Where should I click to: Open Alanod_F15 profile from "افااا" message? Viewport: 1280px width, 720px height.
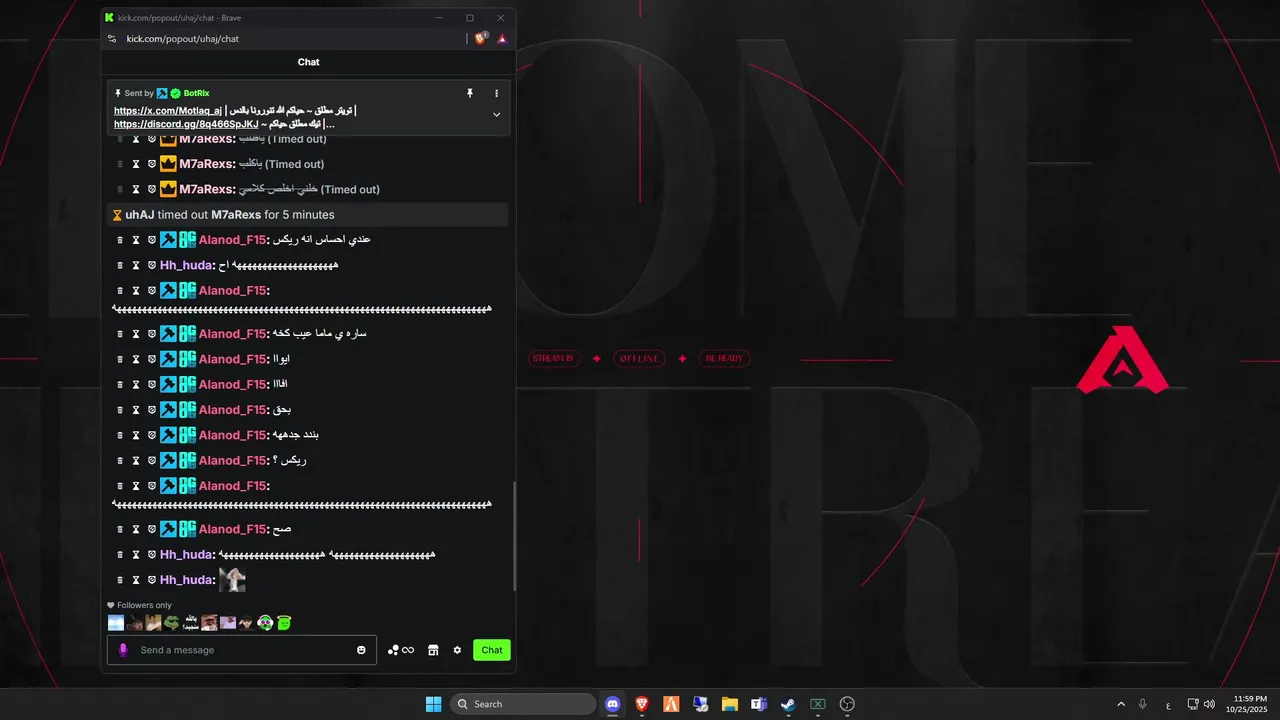click(x=233, y=384)
